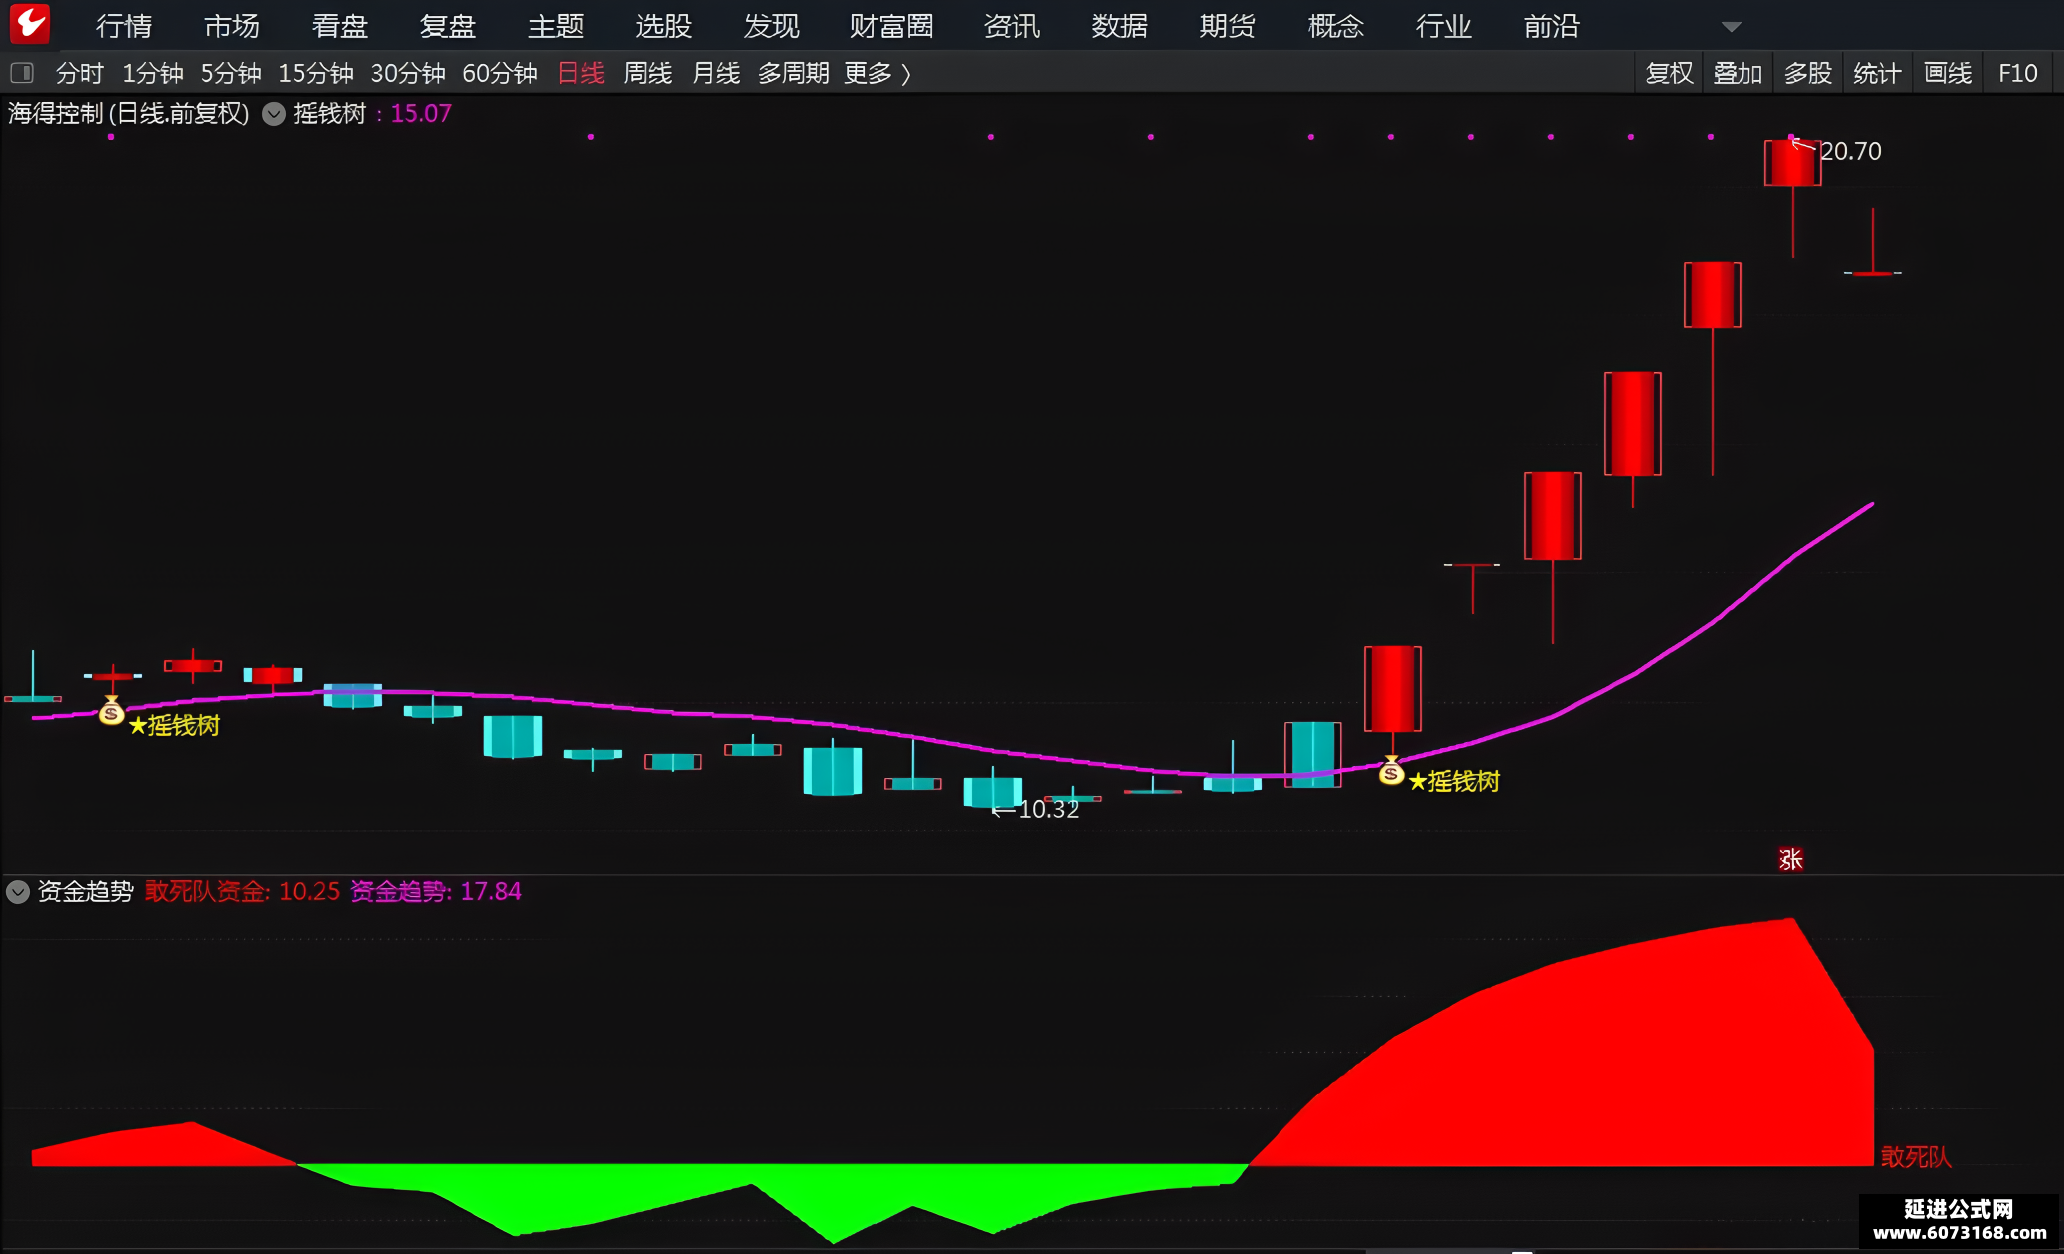Open the top menu overflow arrow
The image size is (2064, 1254).
(x=1732, y=27)
